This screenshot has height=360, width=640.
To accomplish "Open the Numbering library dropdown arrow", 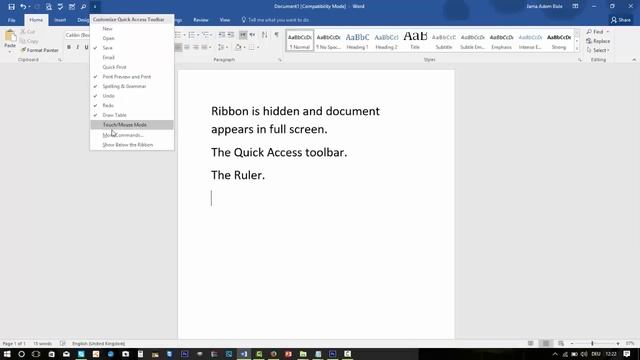I will pyautogui.click(x=198, y=35).
